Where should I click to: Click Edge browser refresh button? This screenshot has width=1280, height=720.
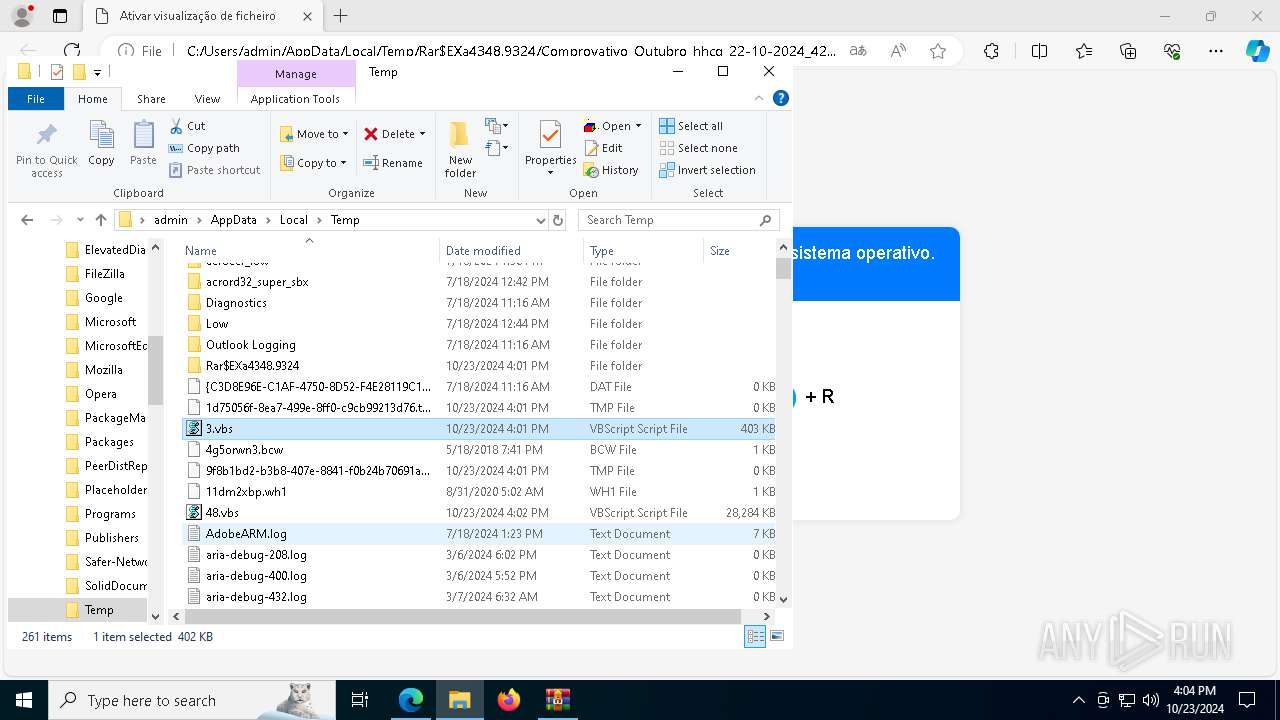tap(72, 51)
